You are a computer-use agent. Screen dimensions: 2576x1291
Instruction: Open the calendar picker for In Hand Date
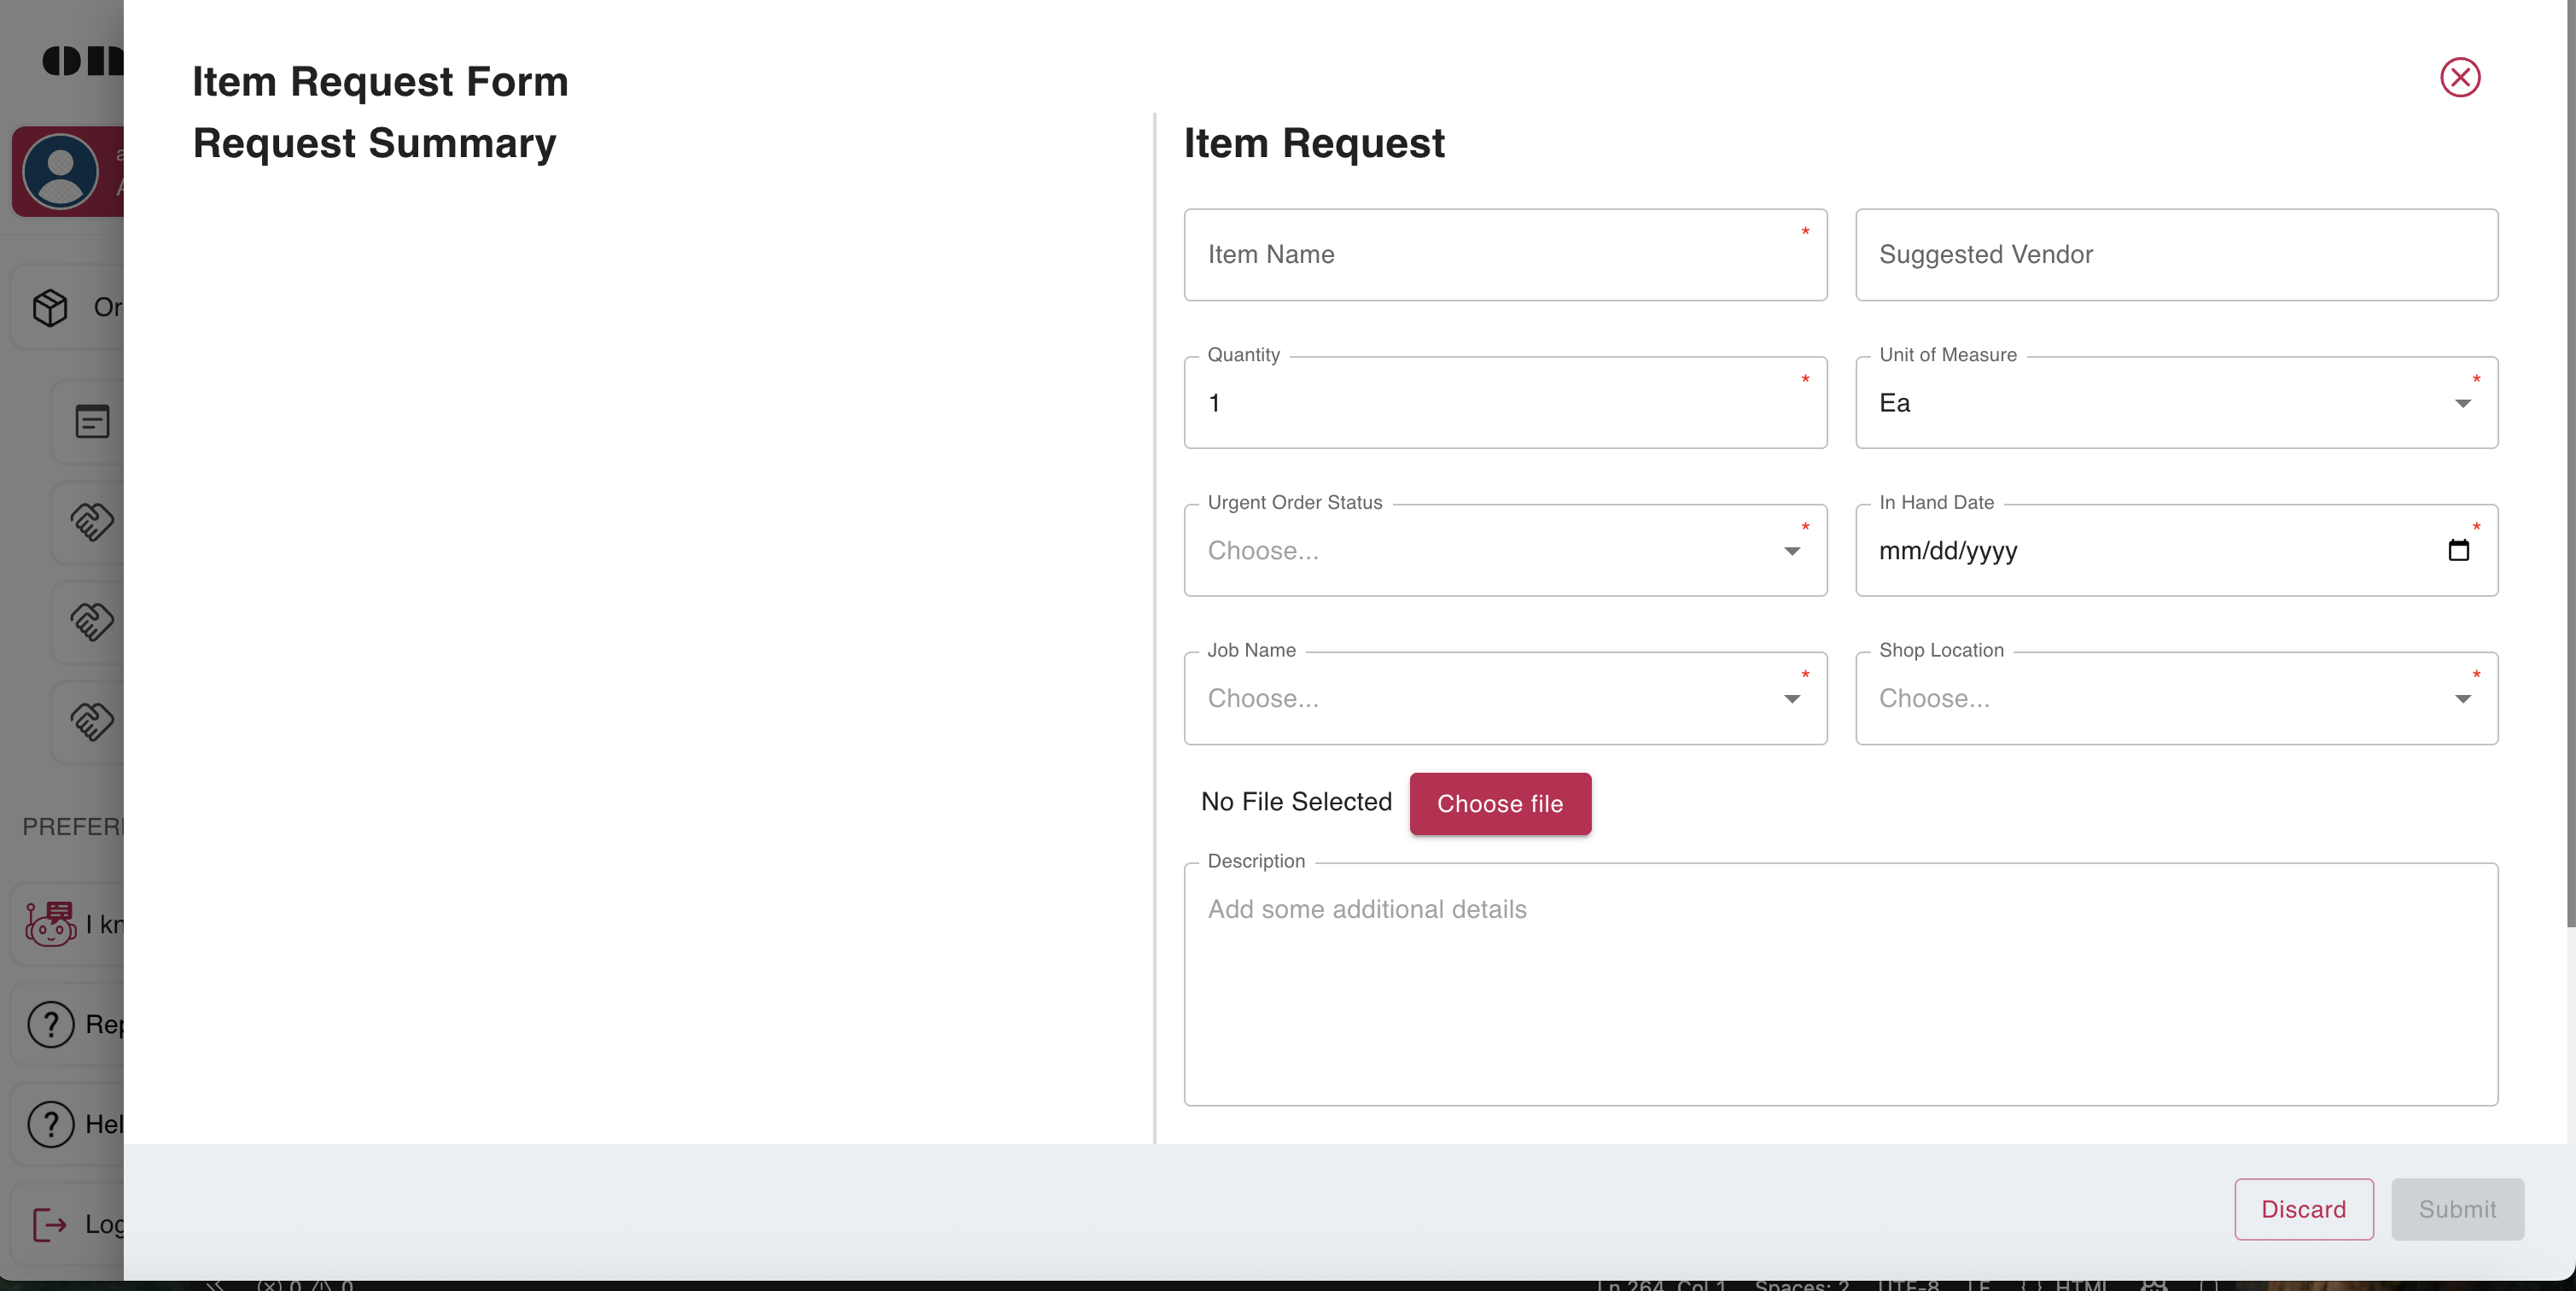click(2459, 549)
